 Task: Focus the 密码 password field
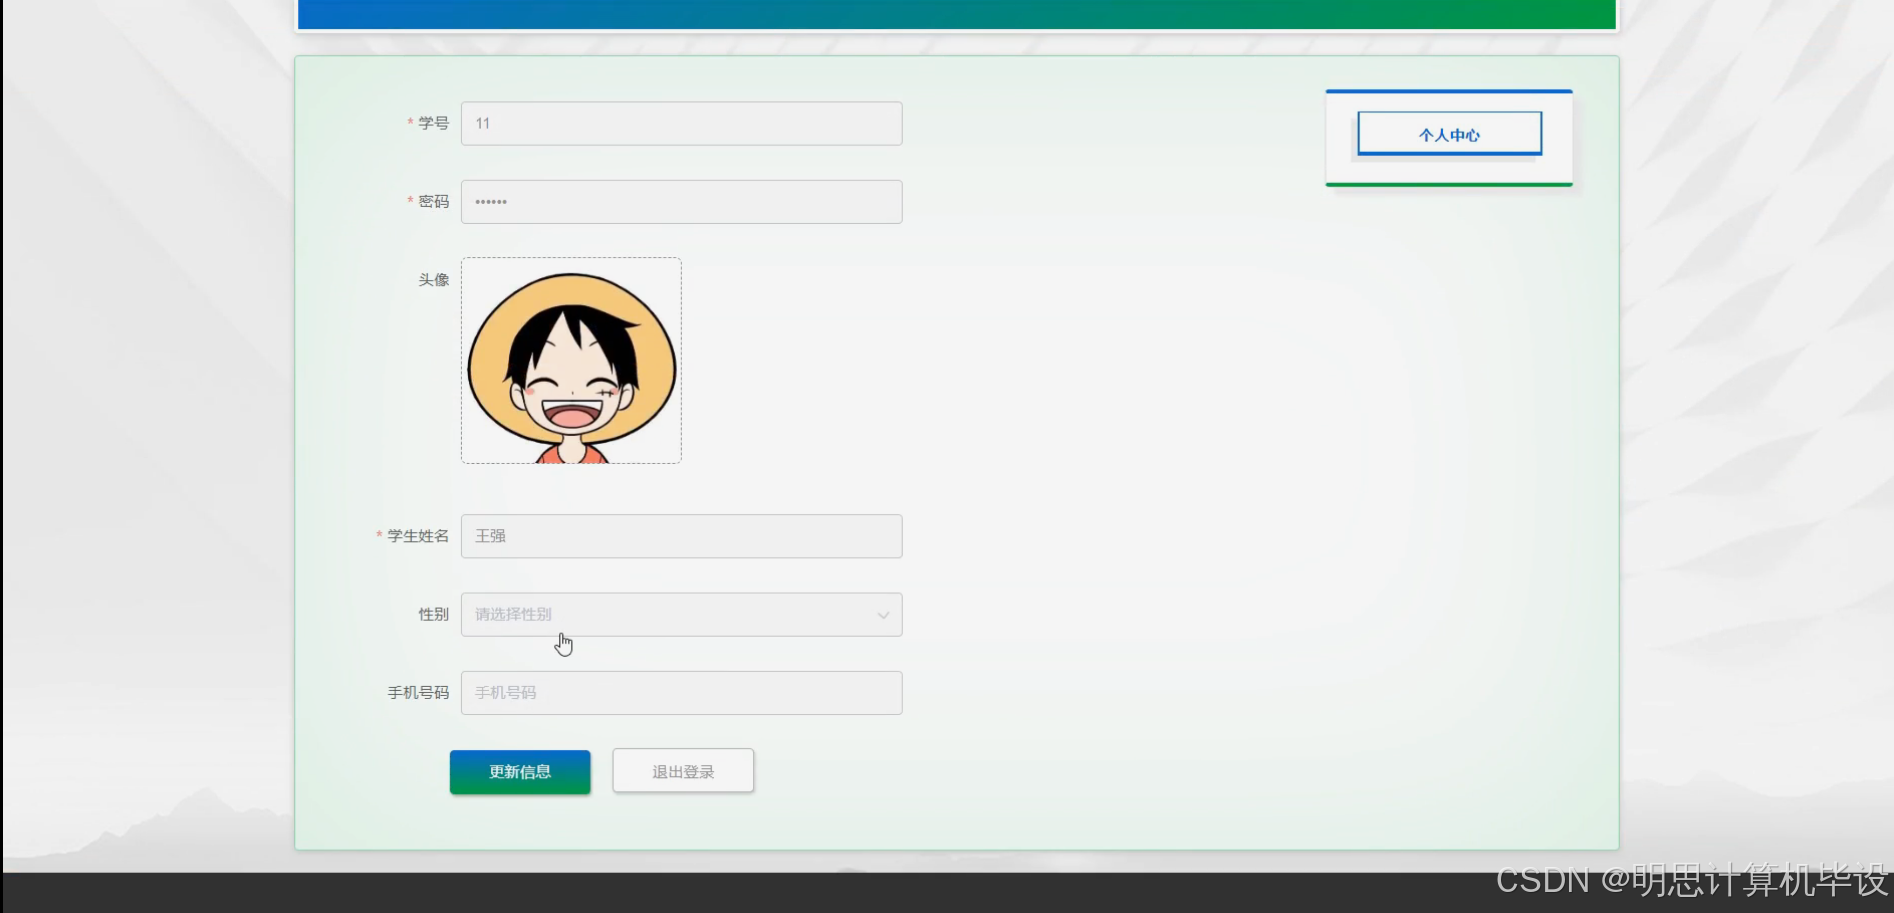click(681, 202)
